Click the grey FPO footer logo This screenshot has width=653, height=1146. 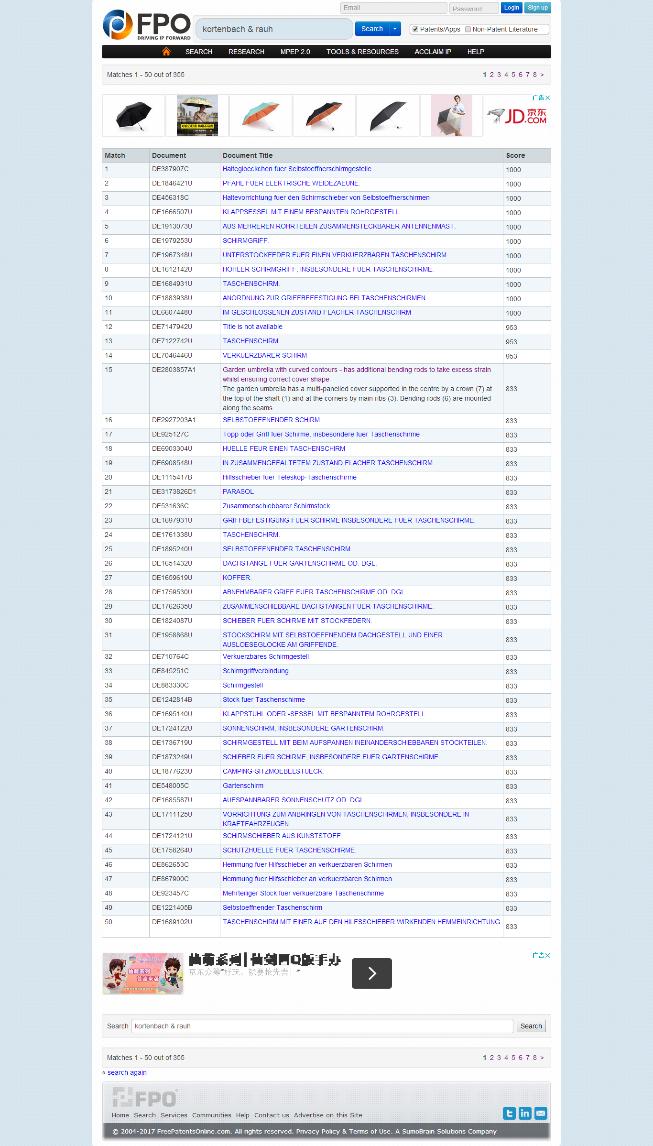145,1098
